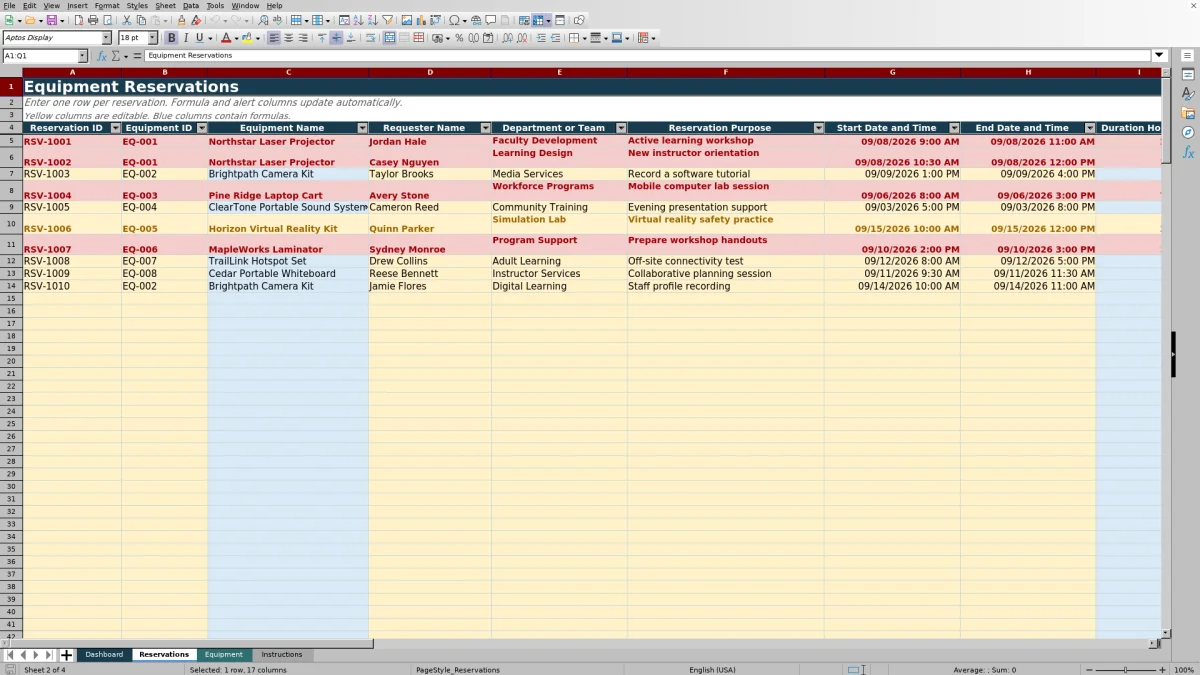Toggle Align Top vertical alignment
1200x675 pixels.
point(321,38)
